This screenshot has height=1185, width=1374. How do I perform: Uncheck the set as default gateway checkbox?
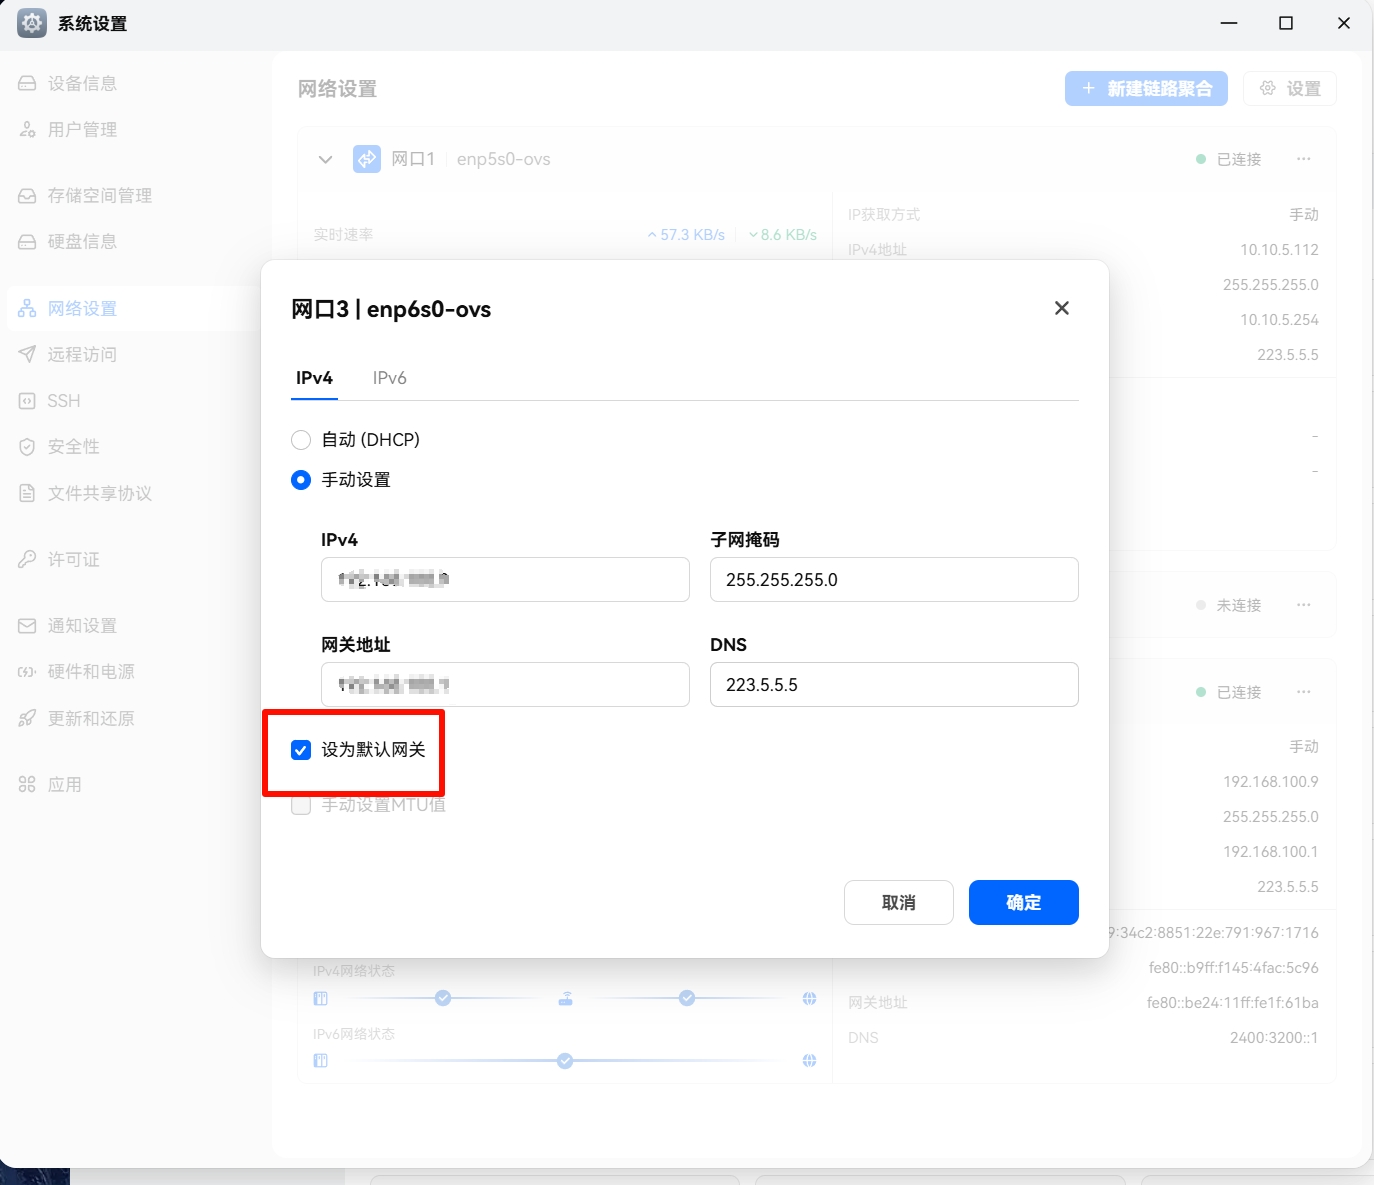[301, 750]
